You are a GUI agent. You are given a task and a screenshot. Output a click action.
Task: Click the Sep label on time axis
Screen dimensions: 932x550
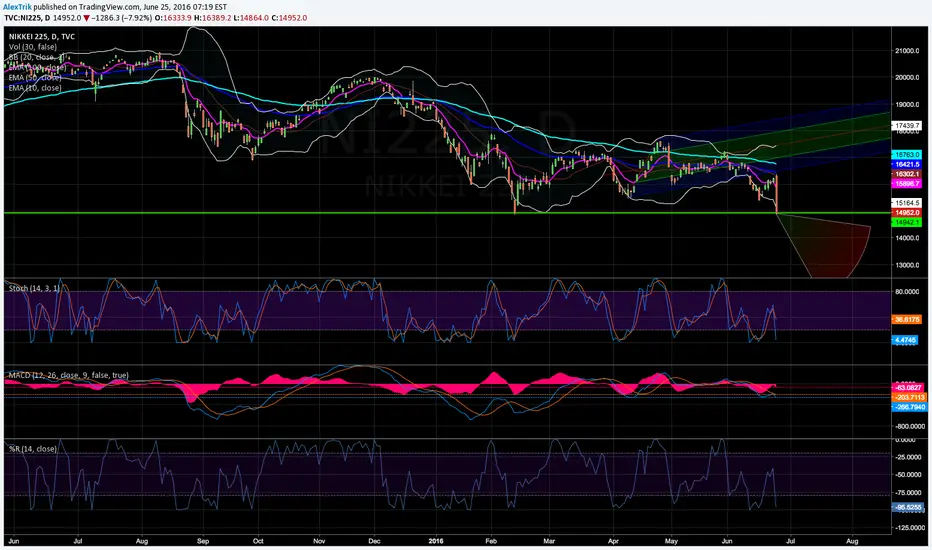203,541
